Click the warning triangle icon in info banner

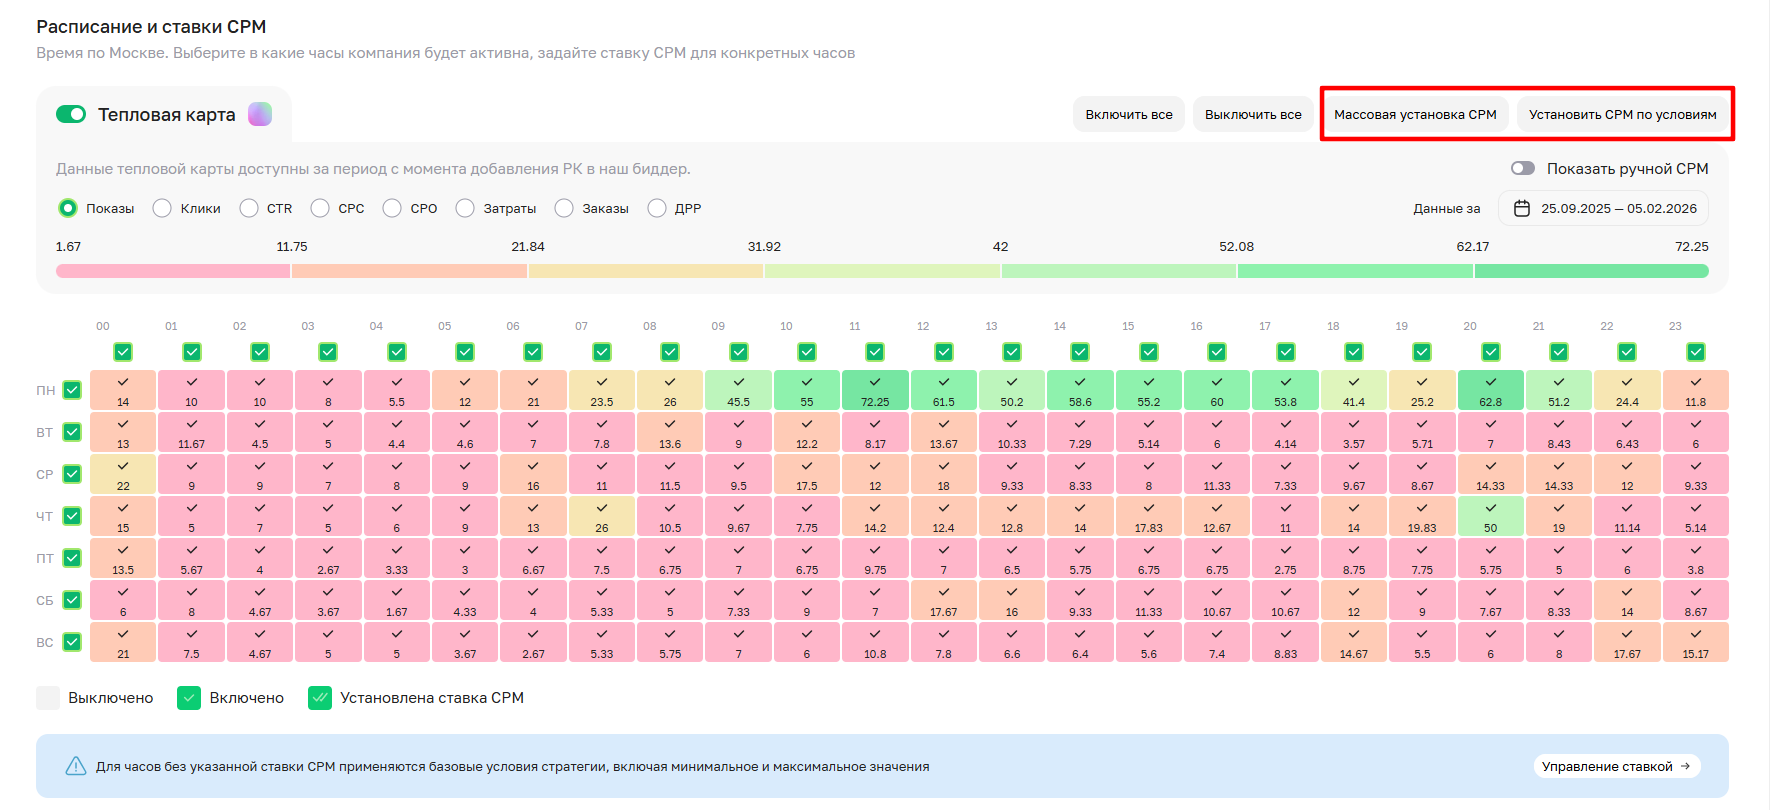(76, 766)
